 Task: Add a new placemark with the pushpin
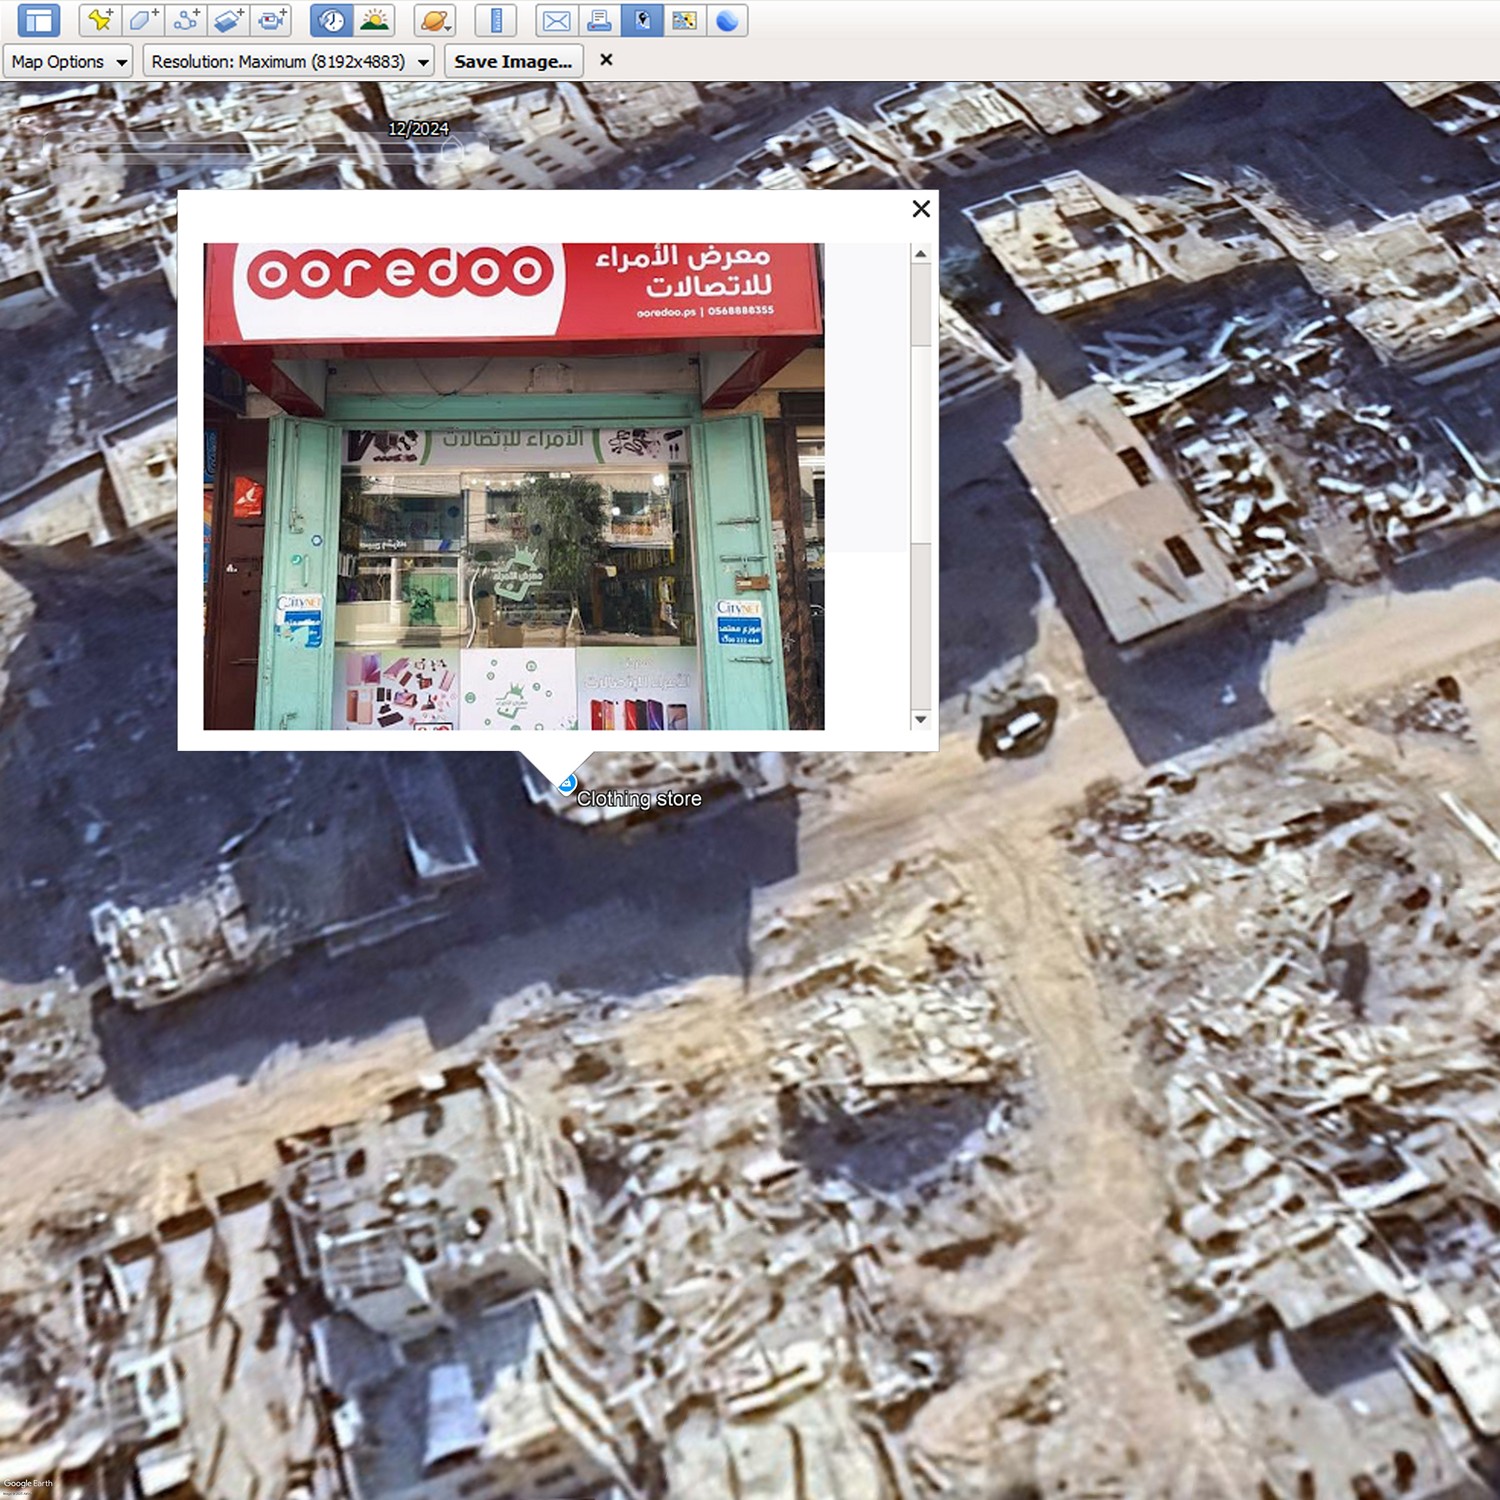point(100,20)
